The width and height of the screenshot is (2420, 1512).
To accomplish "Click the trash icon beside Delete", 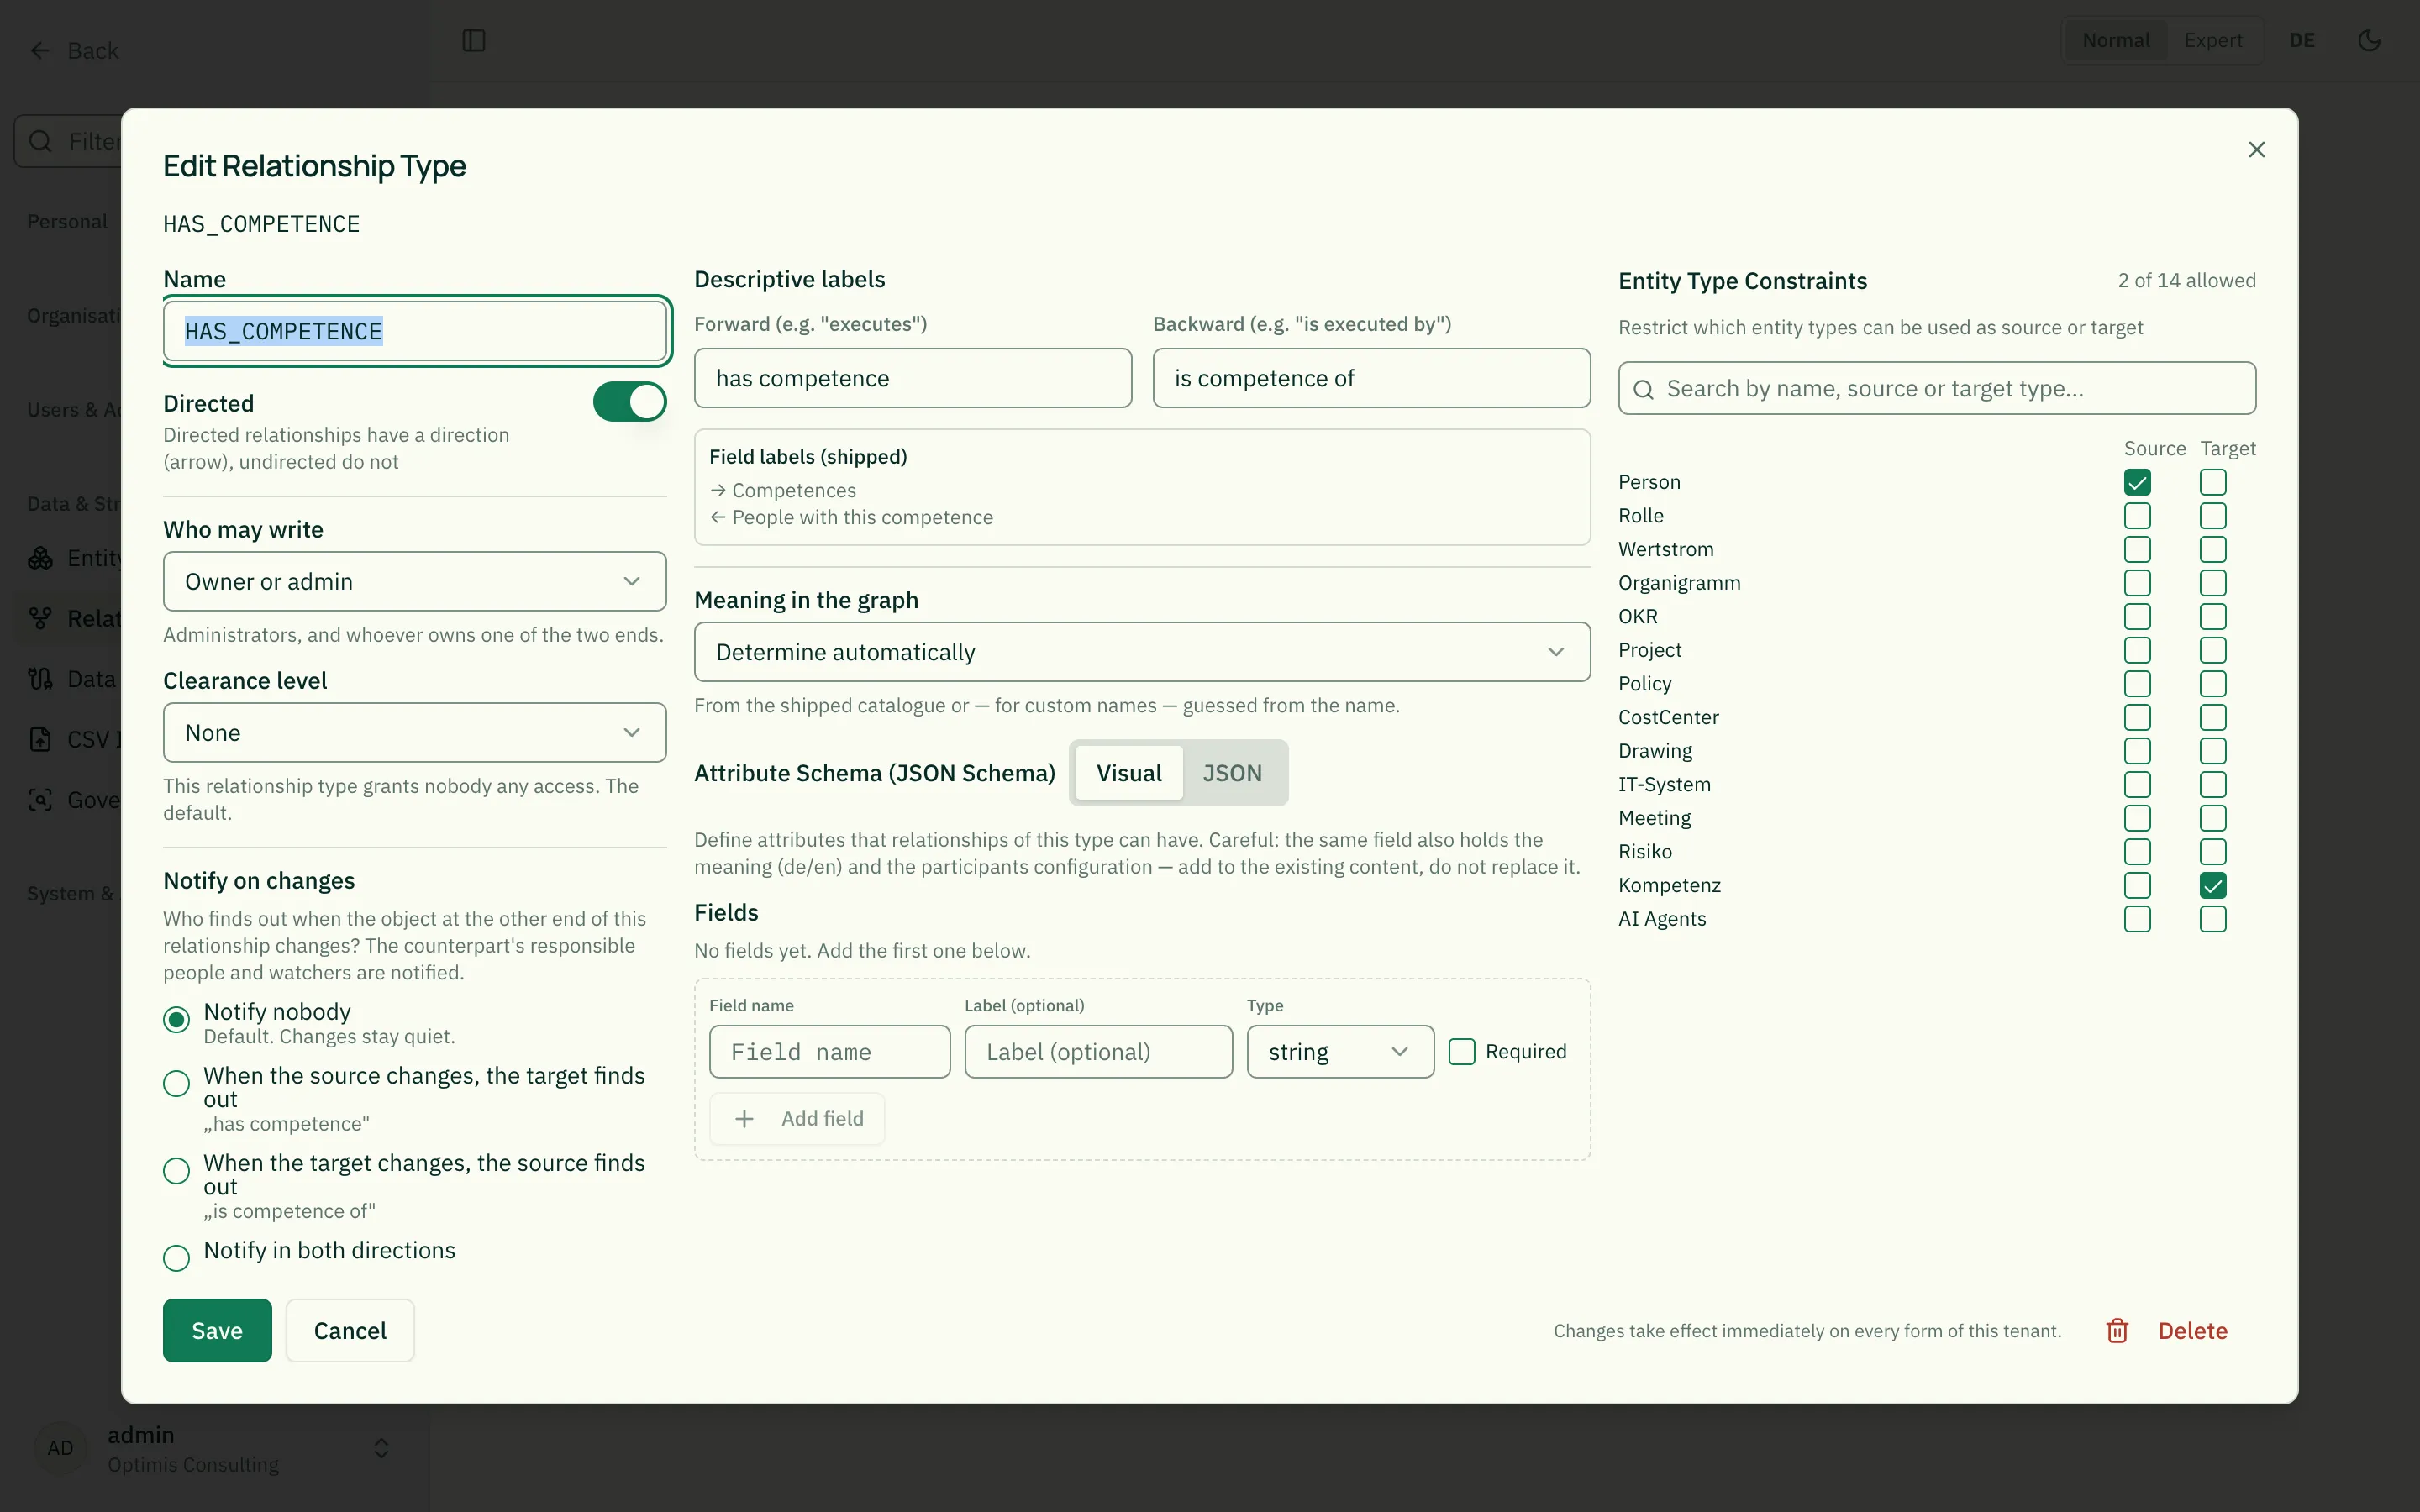I will point(2117,1331).
